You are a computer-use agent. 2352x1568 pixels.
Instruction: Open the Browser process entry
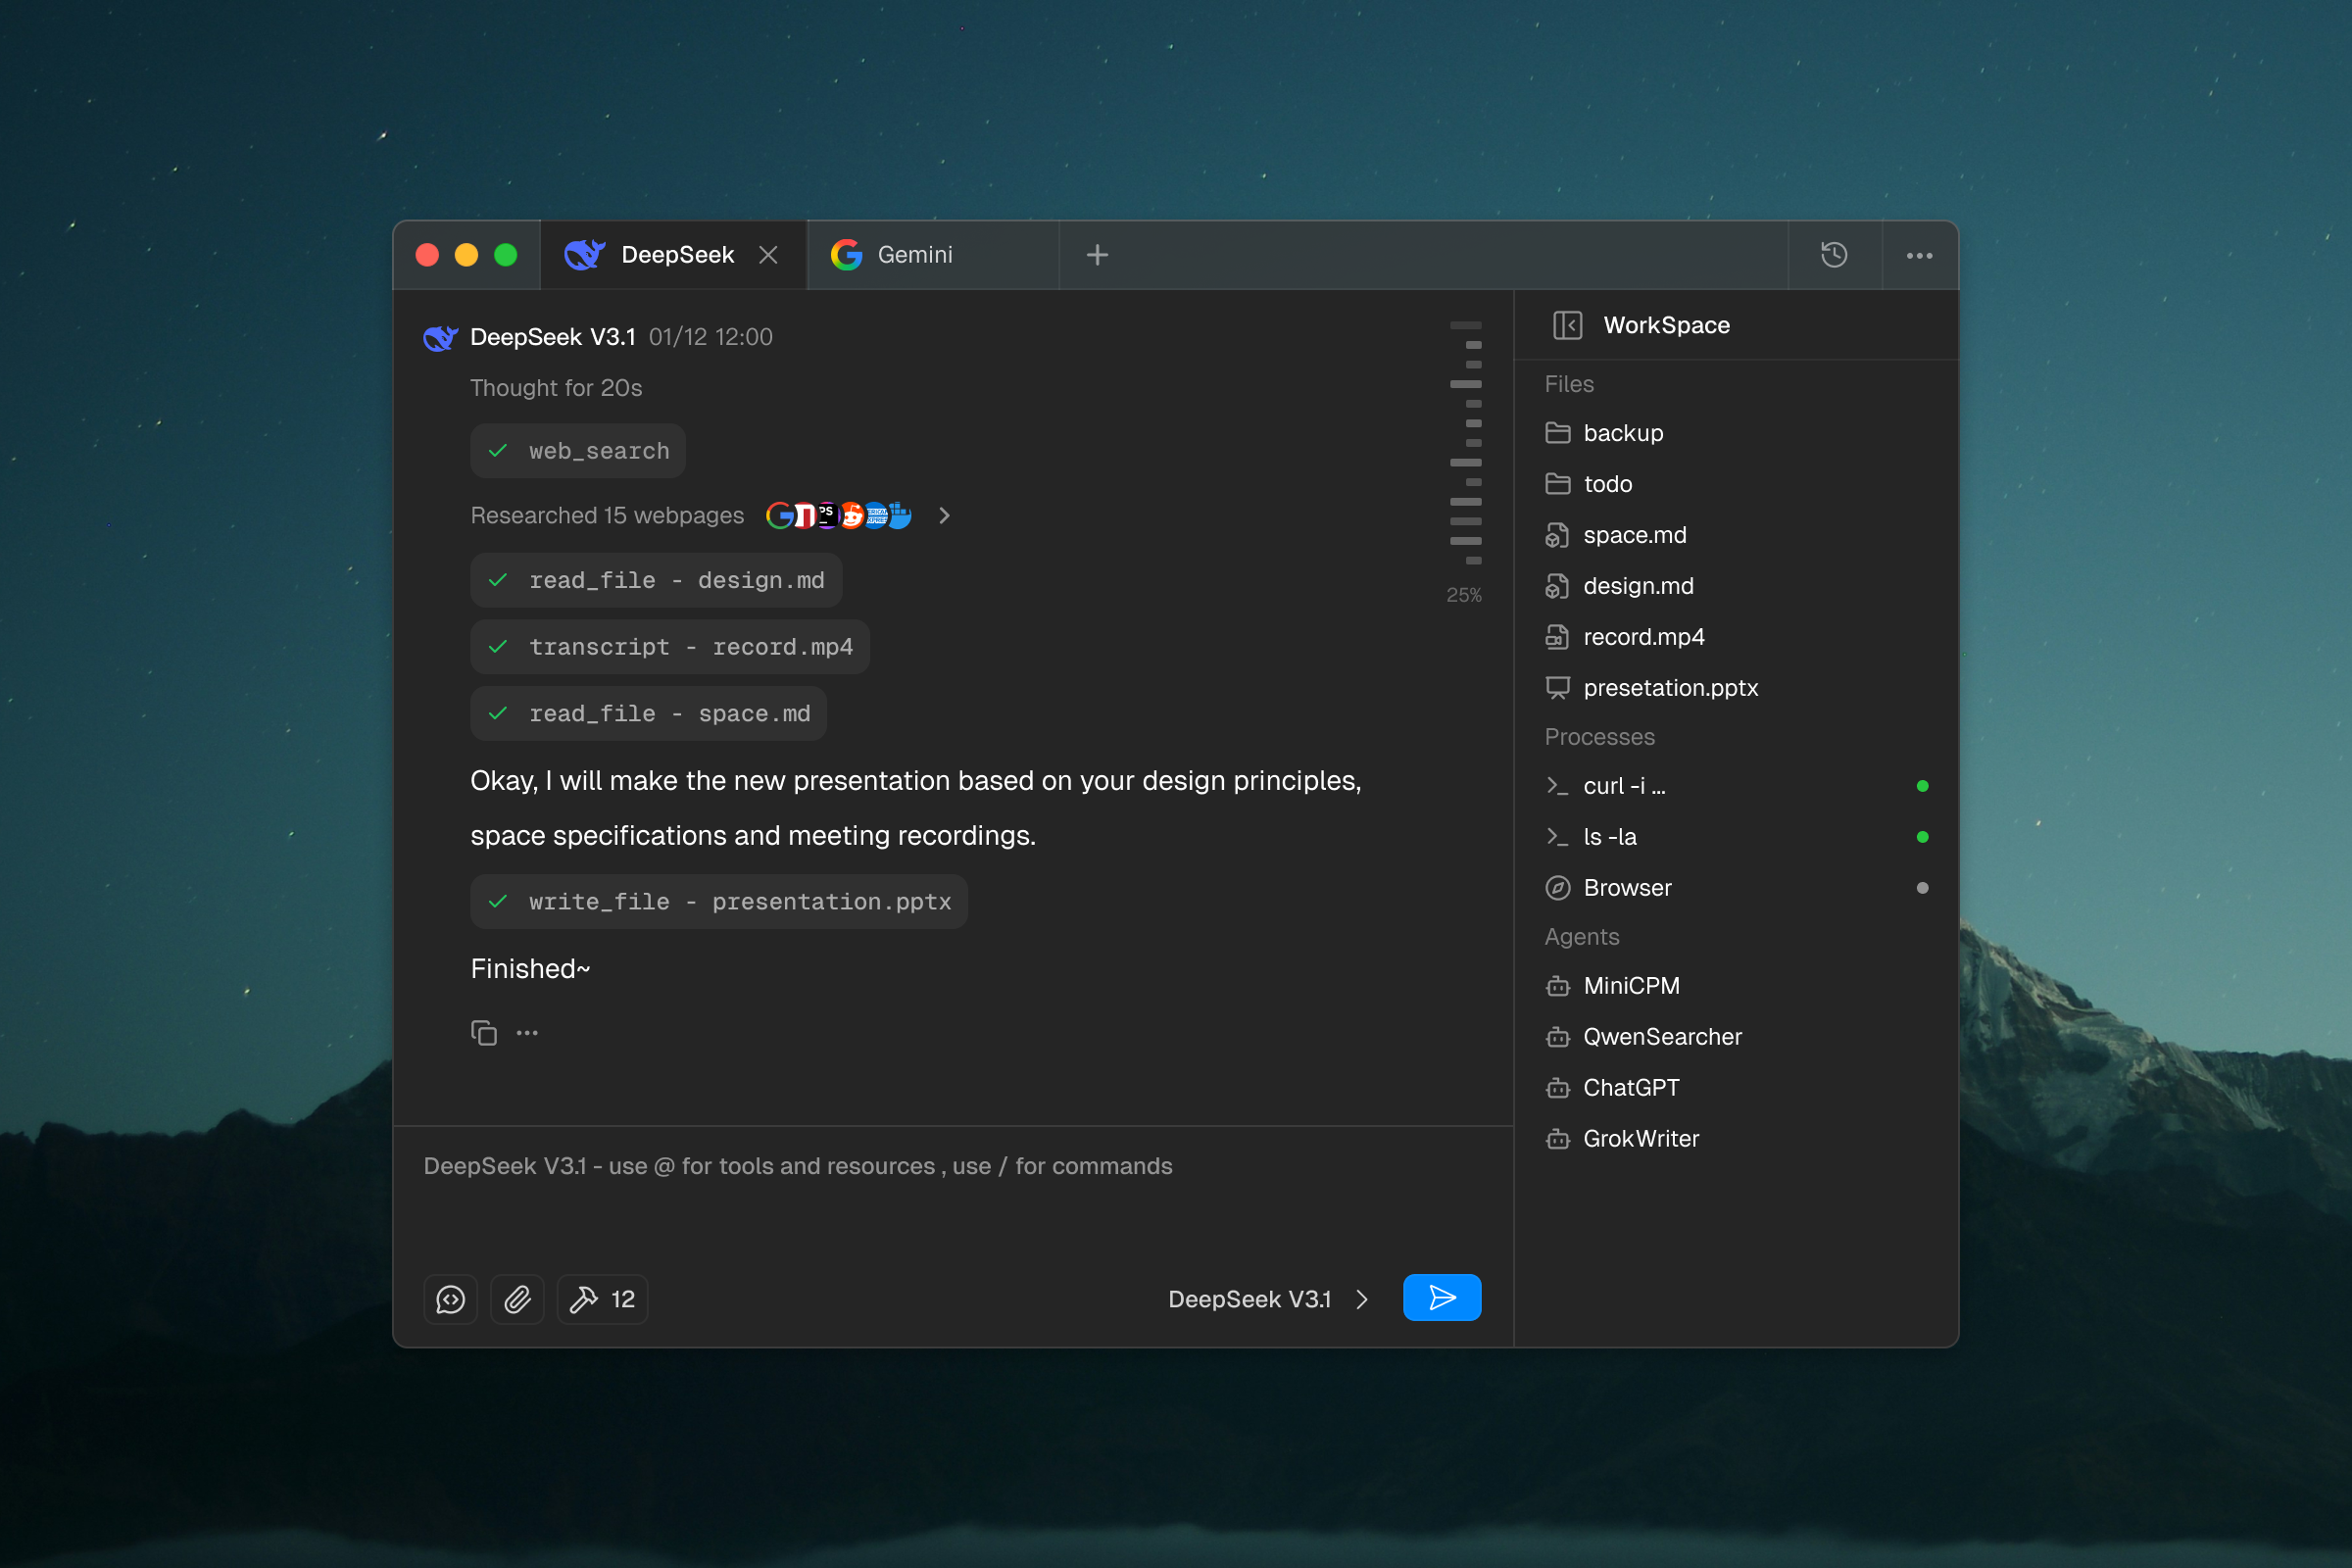pos(1626,888)
